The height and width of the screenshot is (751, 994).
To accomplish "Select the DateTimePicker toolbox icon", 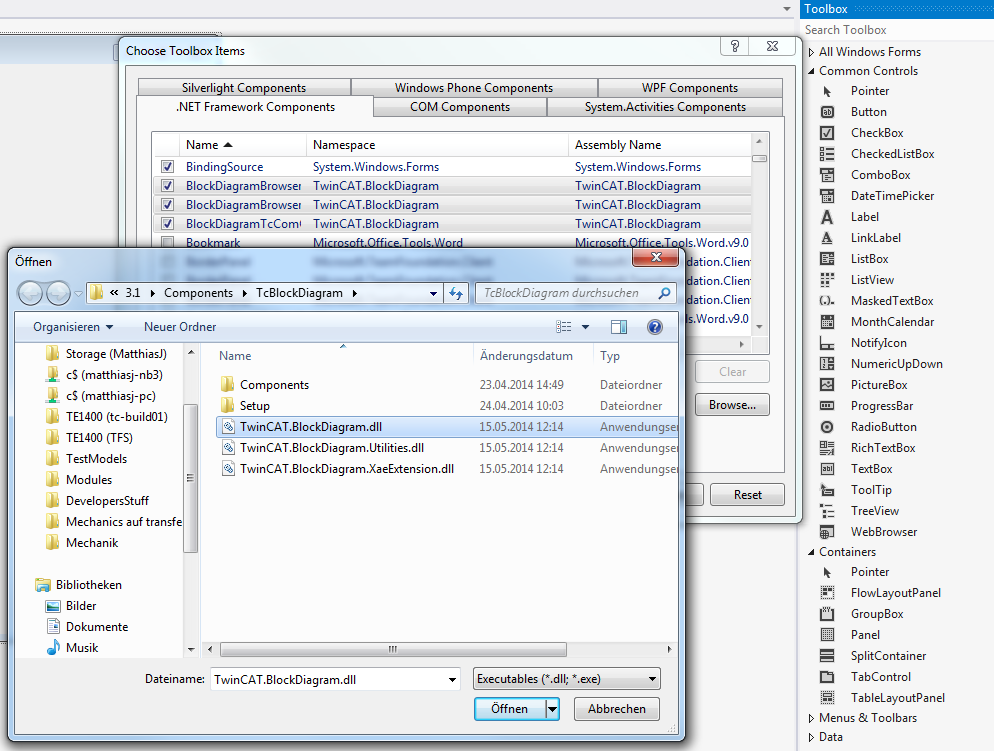I will point(827,196).
